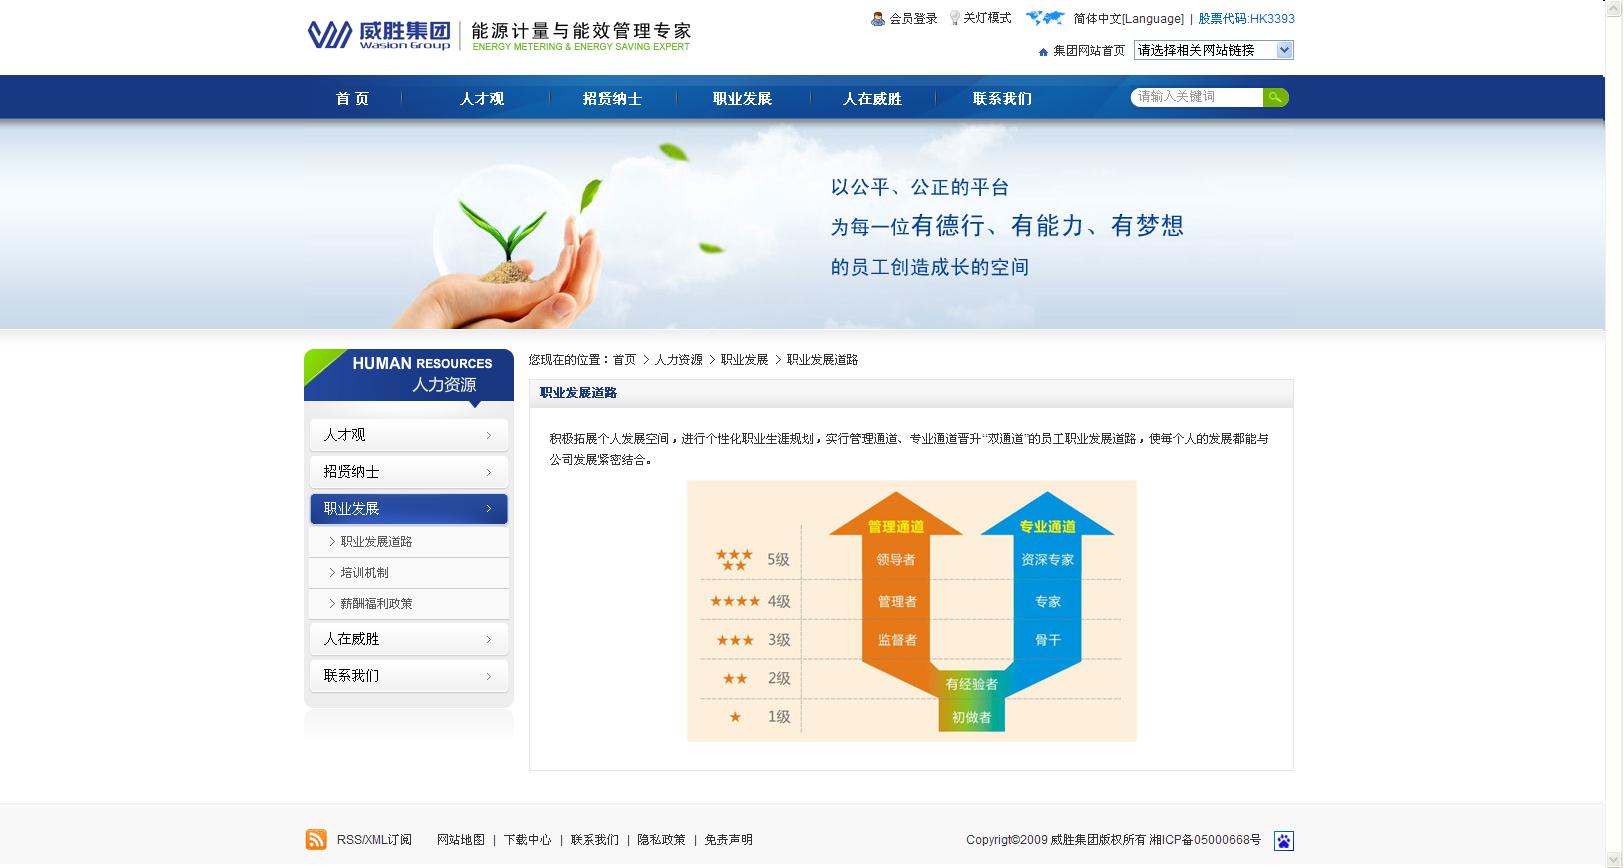Expand 人在威胜 sidebar section
Image resolution: width=1624 pixels, height=868 pixels.
point(408,639)
